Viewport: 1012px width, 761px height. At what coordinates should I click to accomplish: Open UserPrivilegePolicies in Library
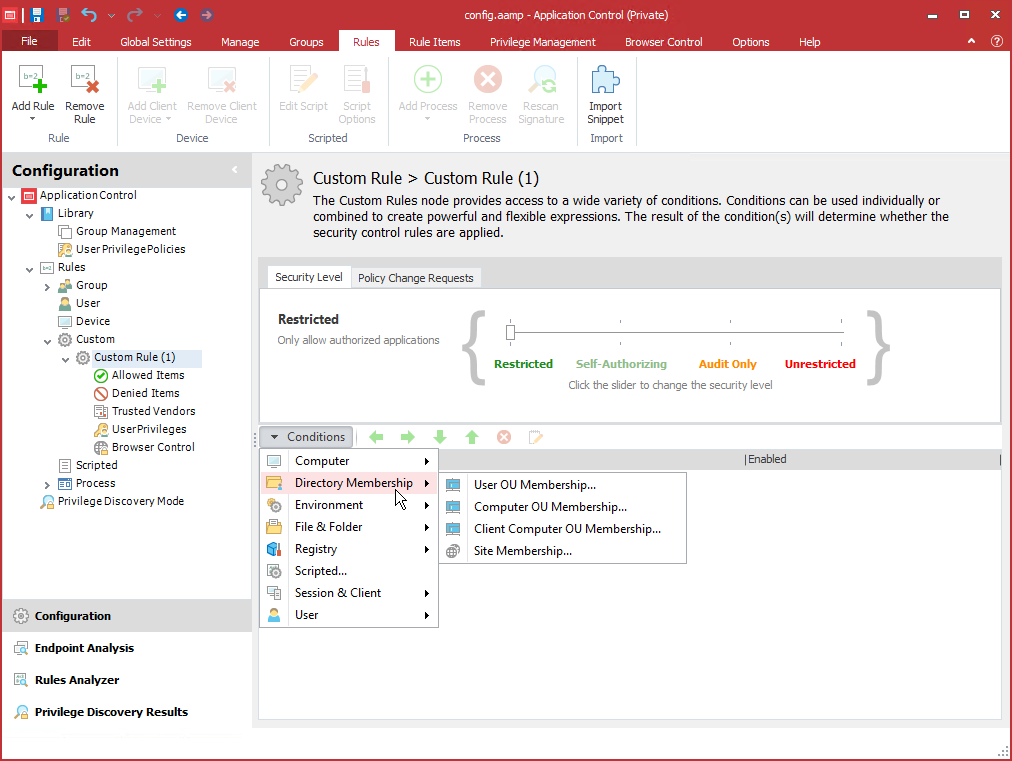130,249
